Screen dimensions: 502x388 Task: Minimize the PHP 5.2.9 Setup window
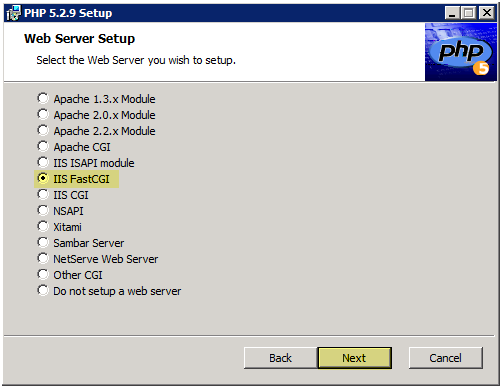coord(452,13)
